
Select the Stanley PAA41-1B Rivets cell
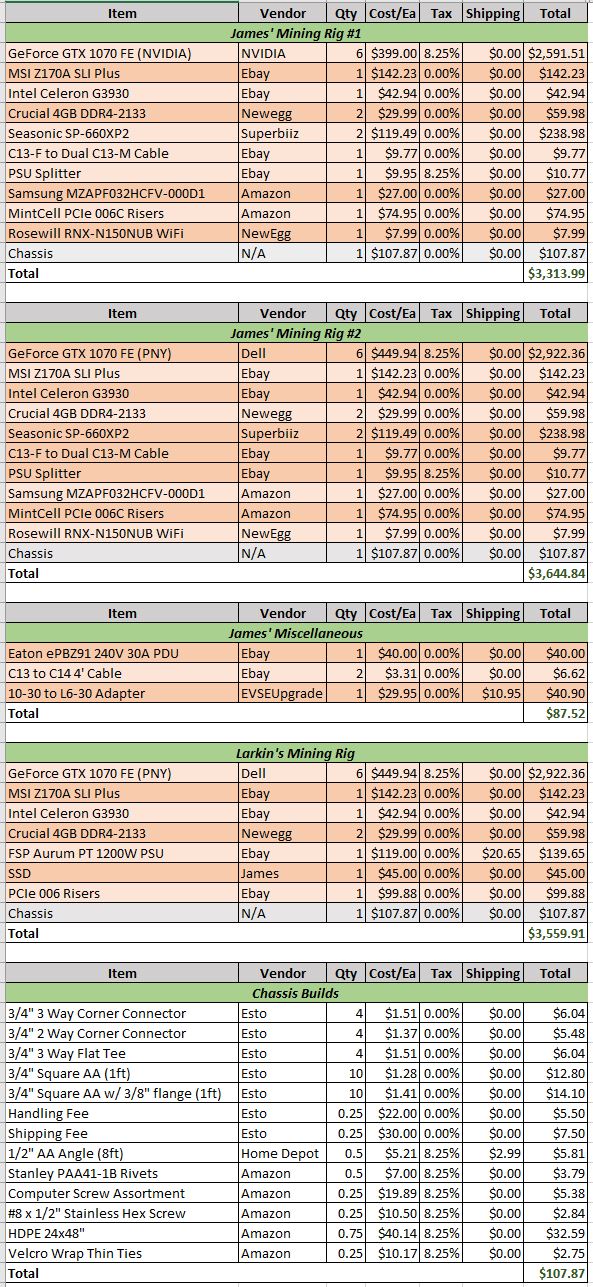pos(121,1173)
